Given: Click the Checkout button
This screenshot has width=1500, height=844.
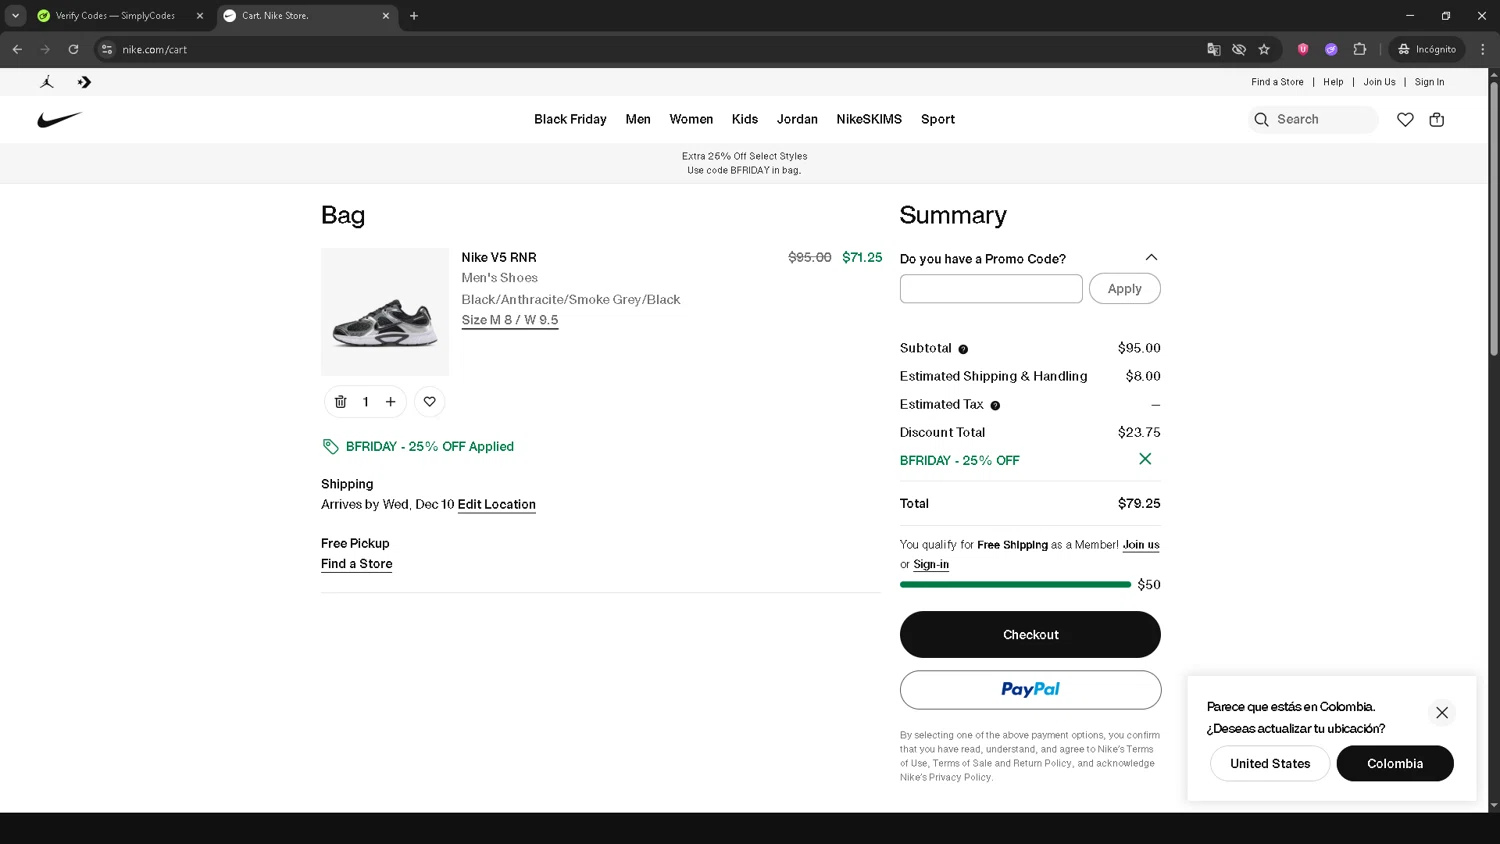Looking at the screenshot, I should point(1030,635).
